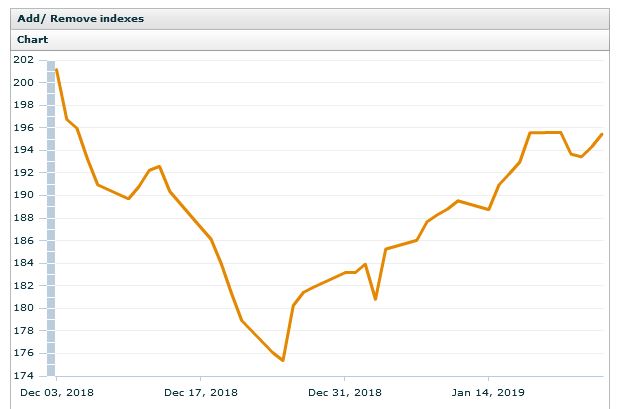Click the 174 y-axis value

(23, 376)
